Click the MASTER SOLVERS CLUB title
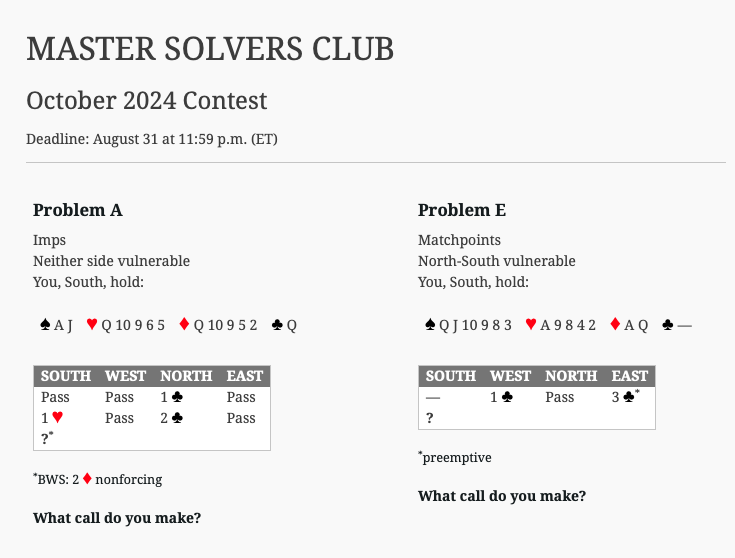The image size is (735, 558). [210, 49]
